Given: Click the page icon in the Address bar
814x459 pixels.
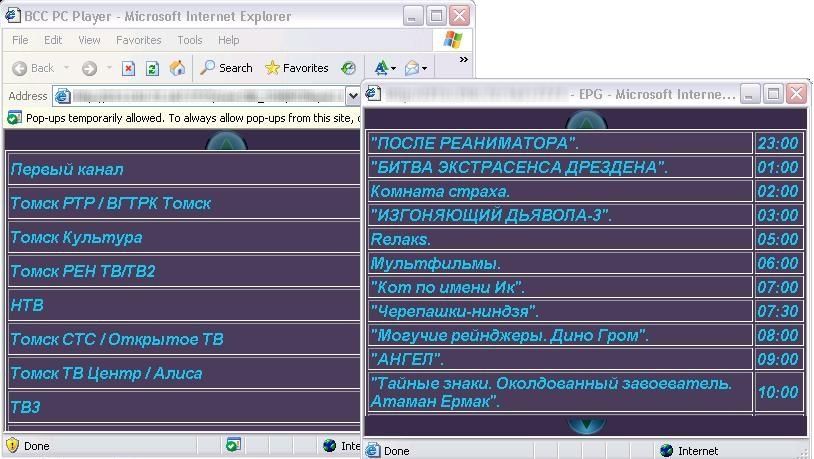Looking at the screenshot, I should (x=63, y=96).
